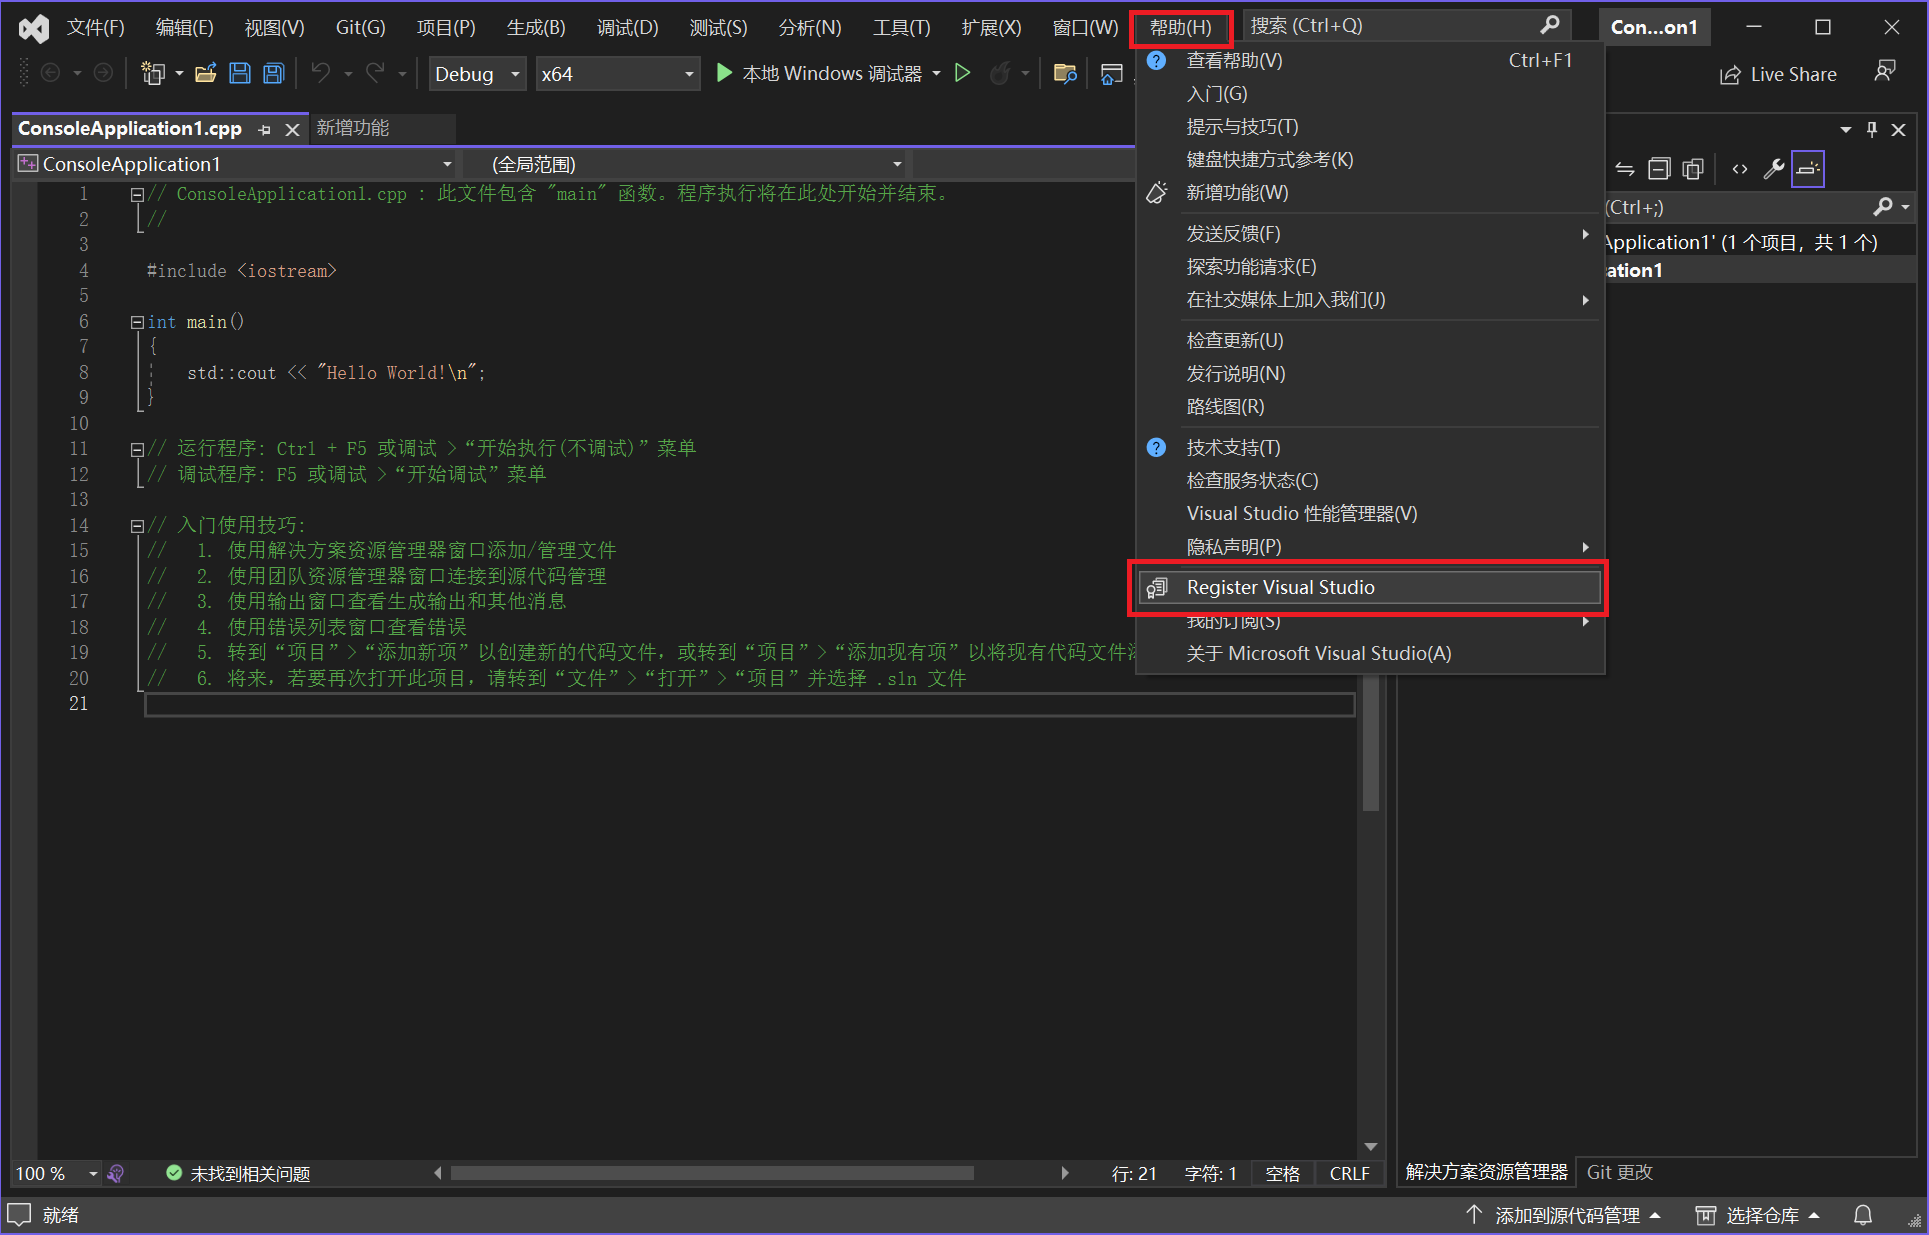
Task: Click the search magnifier in title bar
Action: click(1550, 25)
